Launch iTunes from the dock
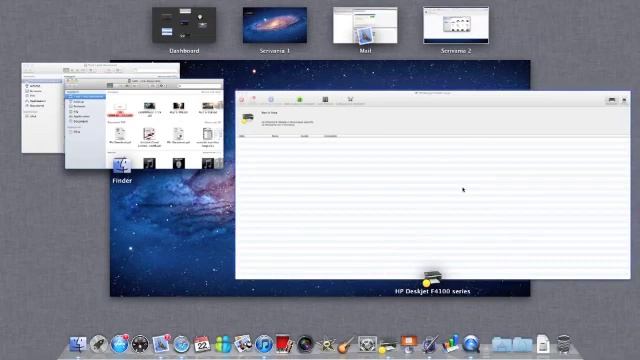640x360 pixels. (264, 344)
